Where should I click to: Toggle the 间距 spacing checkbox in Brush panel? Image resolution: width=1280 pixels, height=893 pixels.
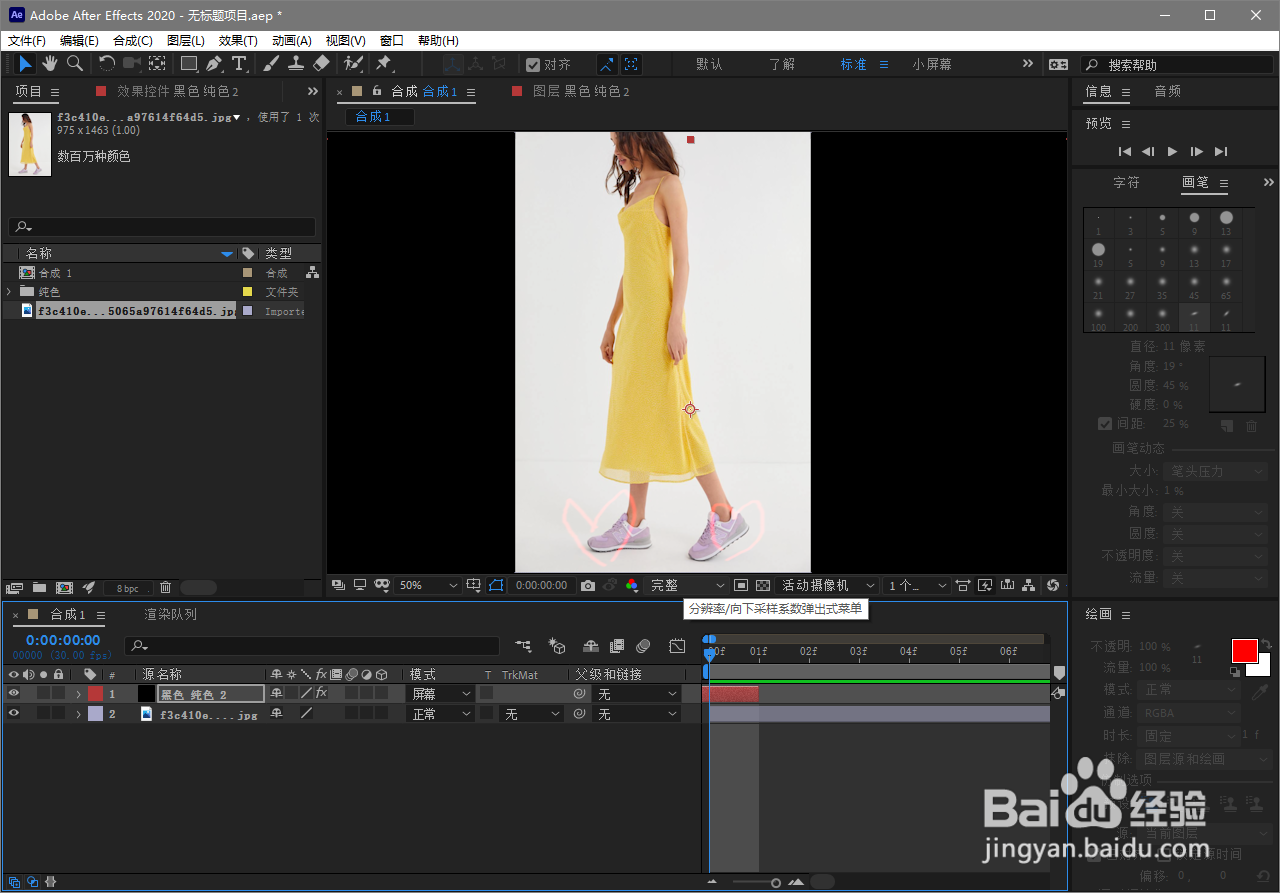tap(1105, 423)
